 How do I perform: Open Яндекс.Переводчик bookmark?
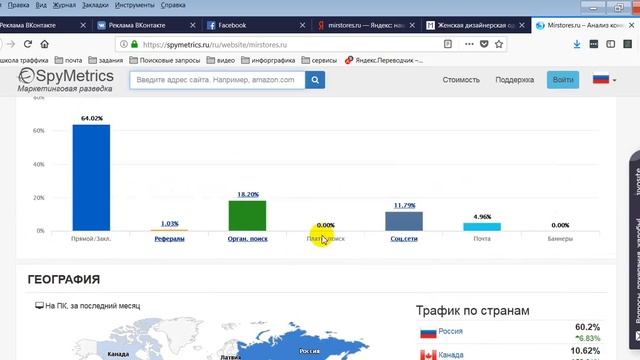coord(384,60)
